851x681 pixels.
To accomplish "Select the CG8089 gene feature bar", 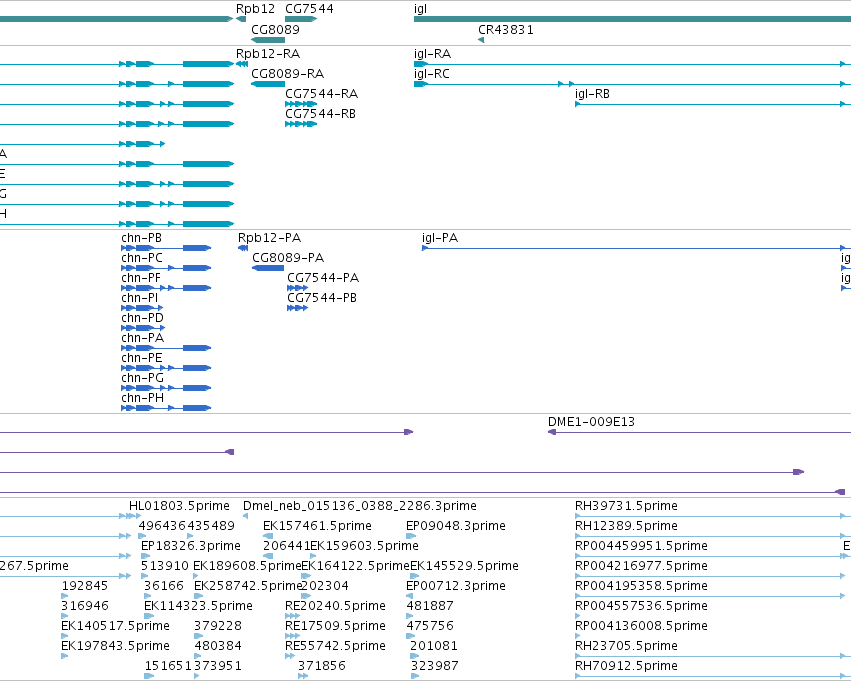I will 268,40.
